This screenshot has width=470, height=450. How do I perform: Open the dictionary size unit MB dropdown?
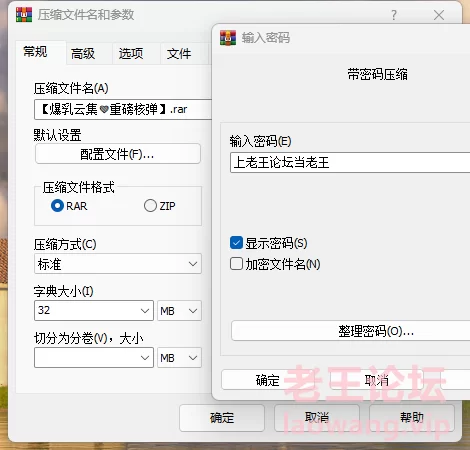point(179,311)
